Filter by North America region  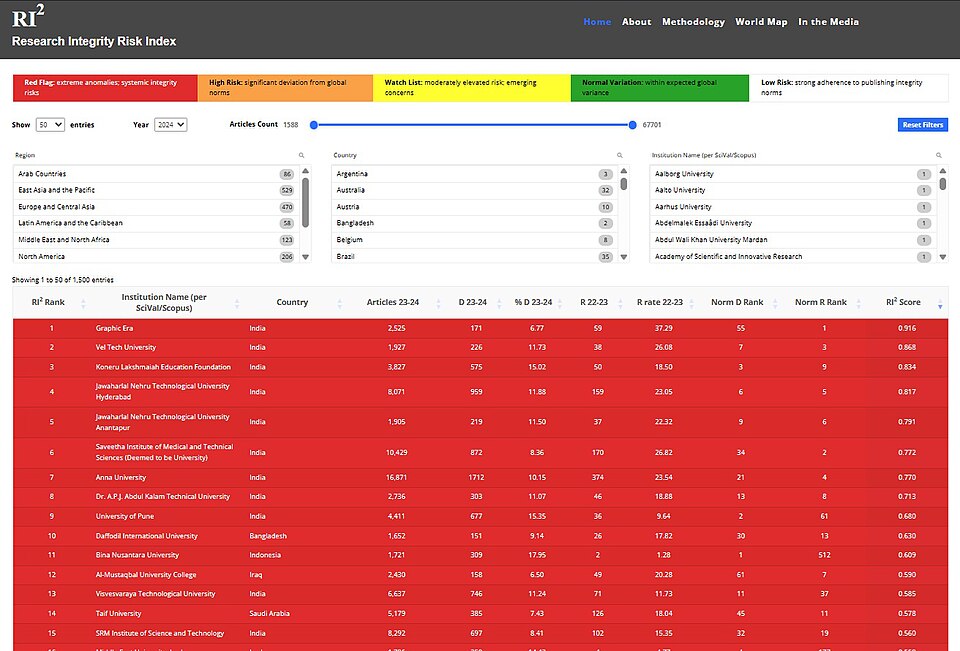point(156,257)
